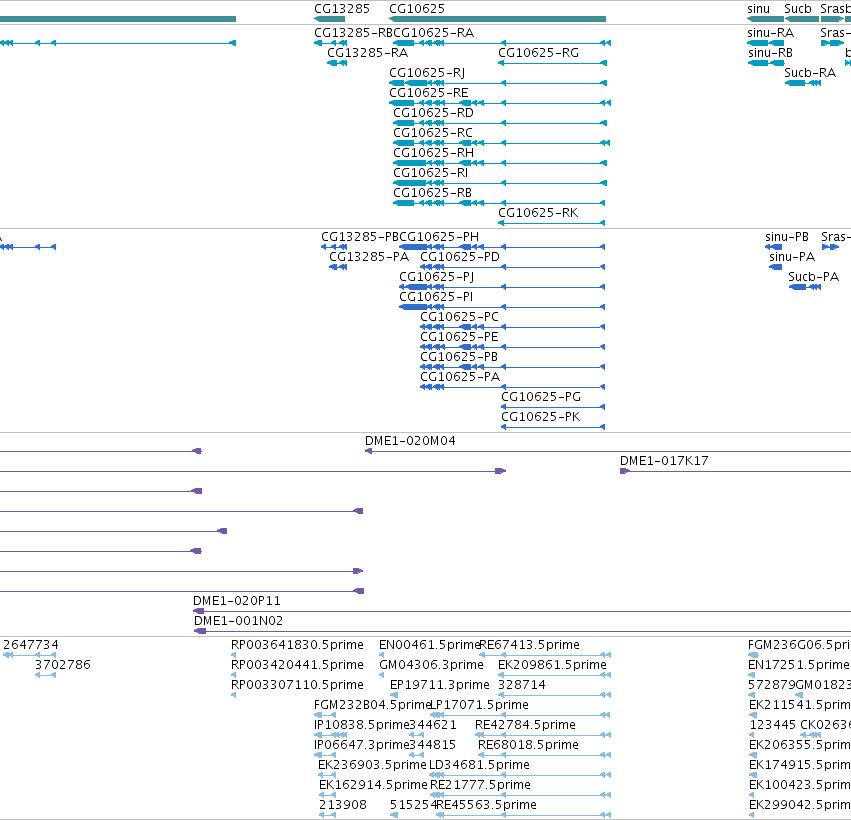This screenshot has height=820, width=851.
Task: Choose transcript CG10625-RH
Action: [x=433, y=153]
